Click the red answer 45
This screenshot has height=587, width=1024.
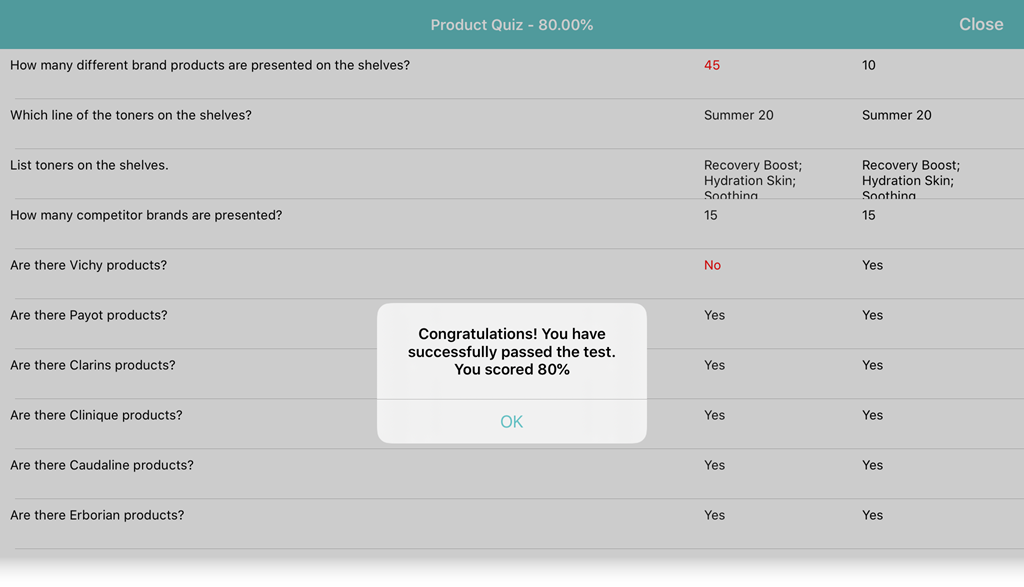712,65
